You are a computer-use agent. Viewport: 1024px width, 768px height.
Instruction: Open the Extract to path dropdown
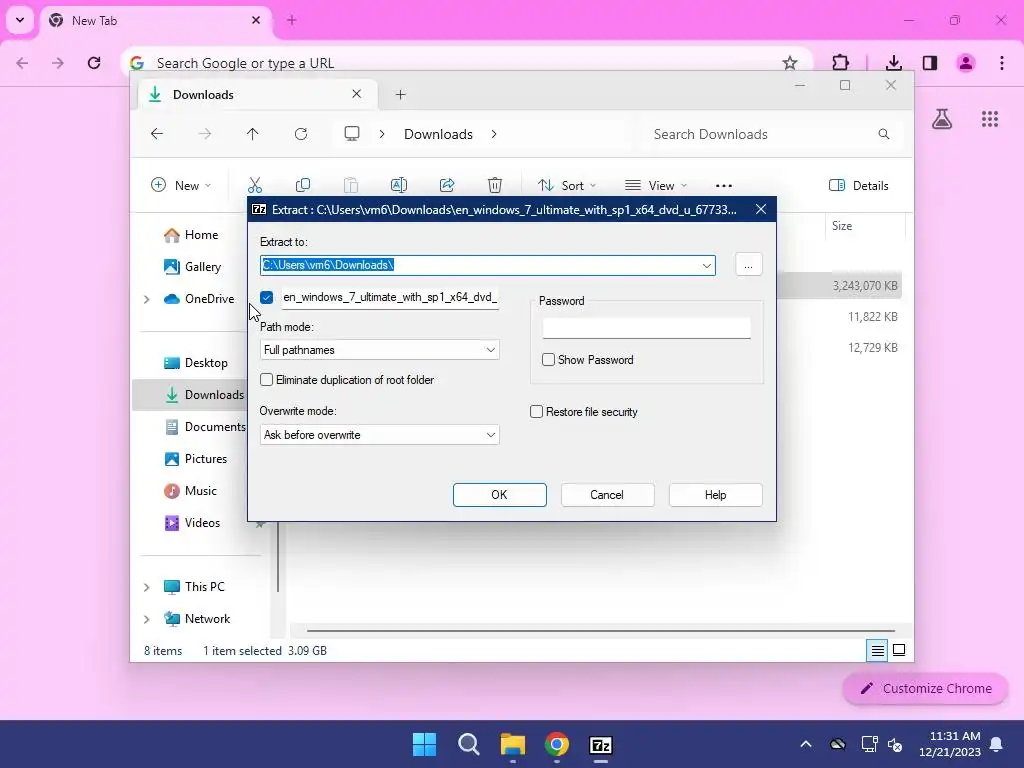[707, 265]
